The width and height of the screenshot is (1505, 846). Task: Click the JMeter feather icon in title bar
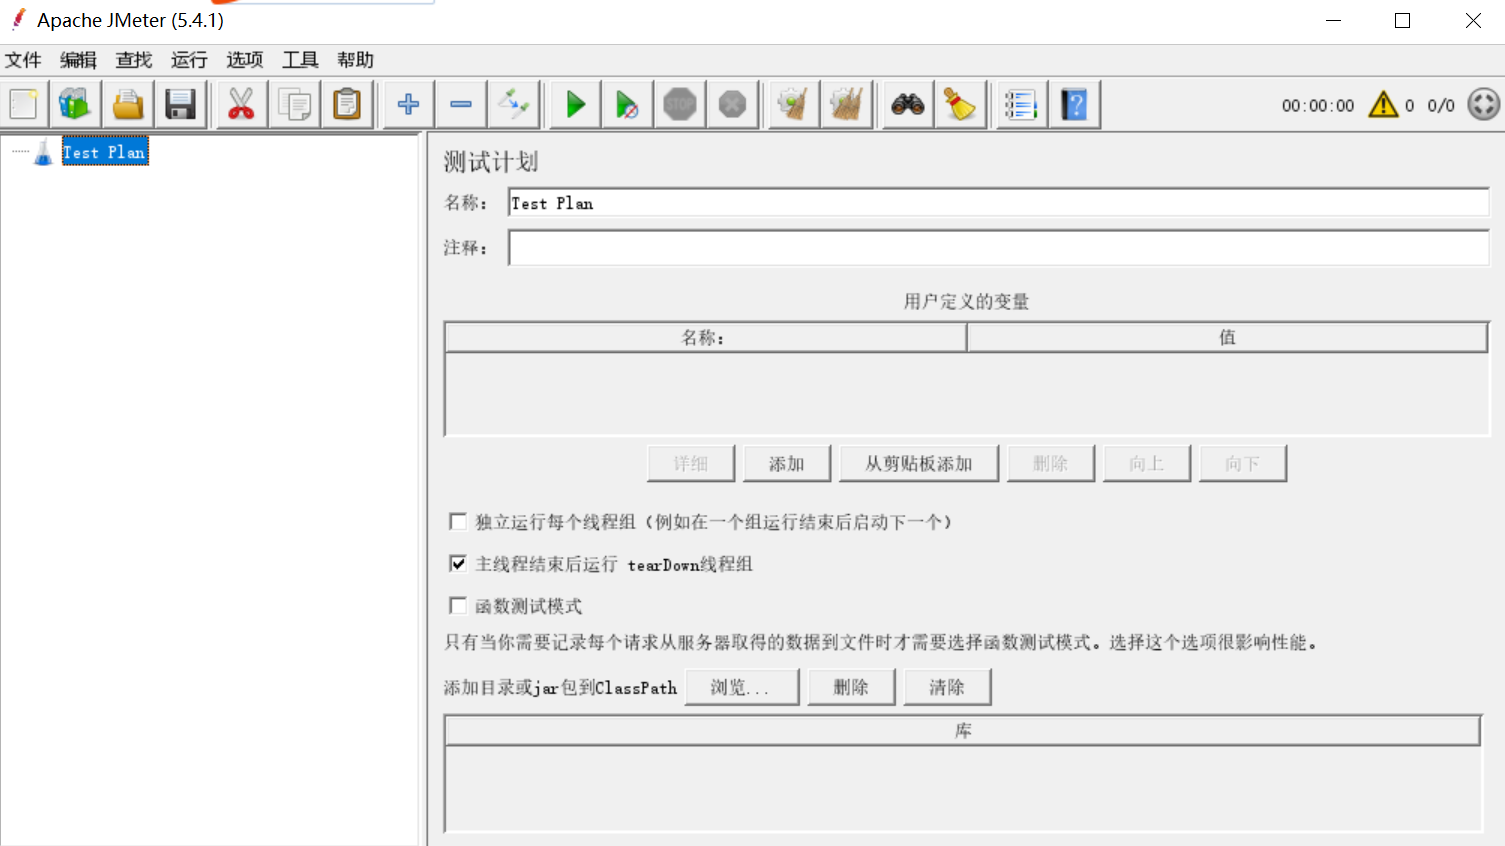[18, 19]
